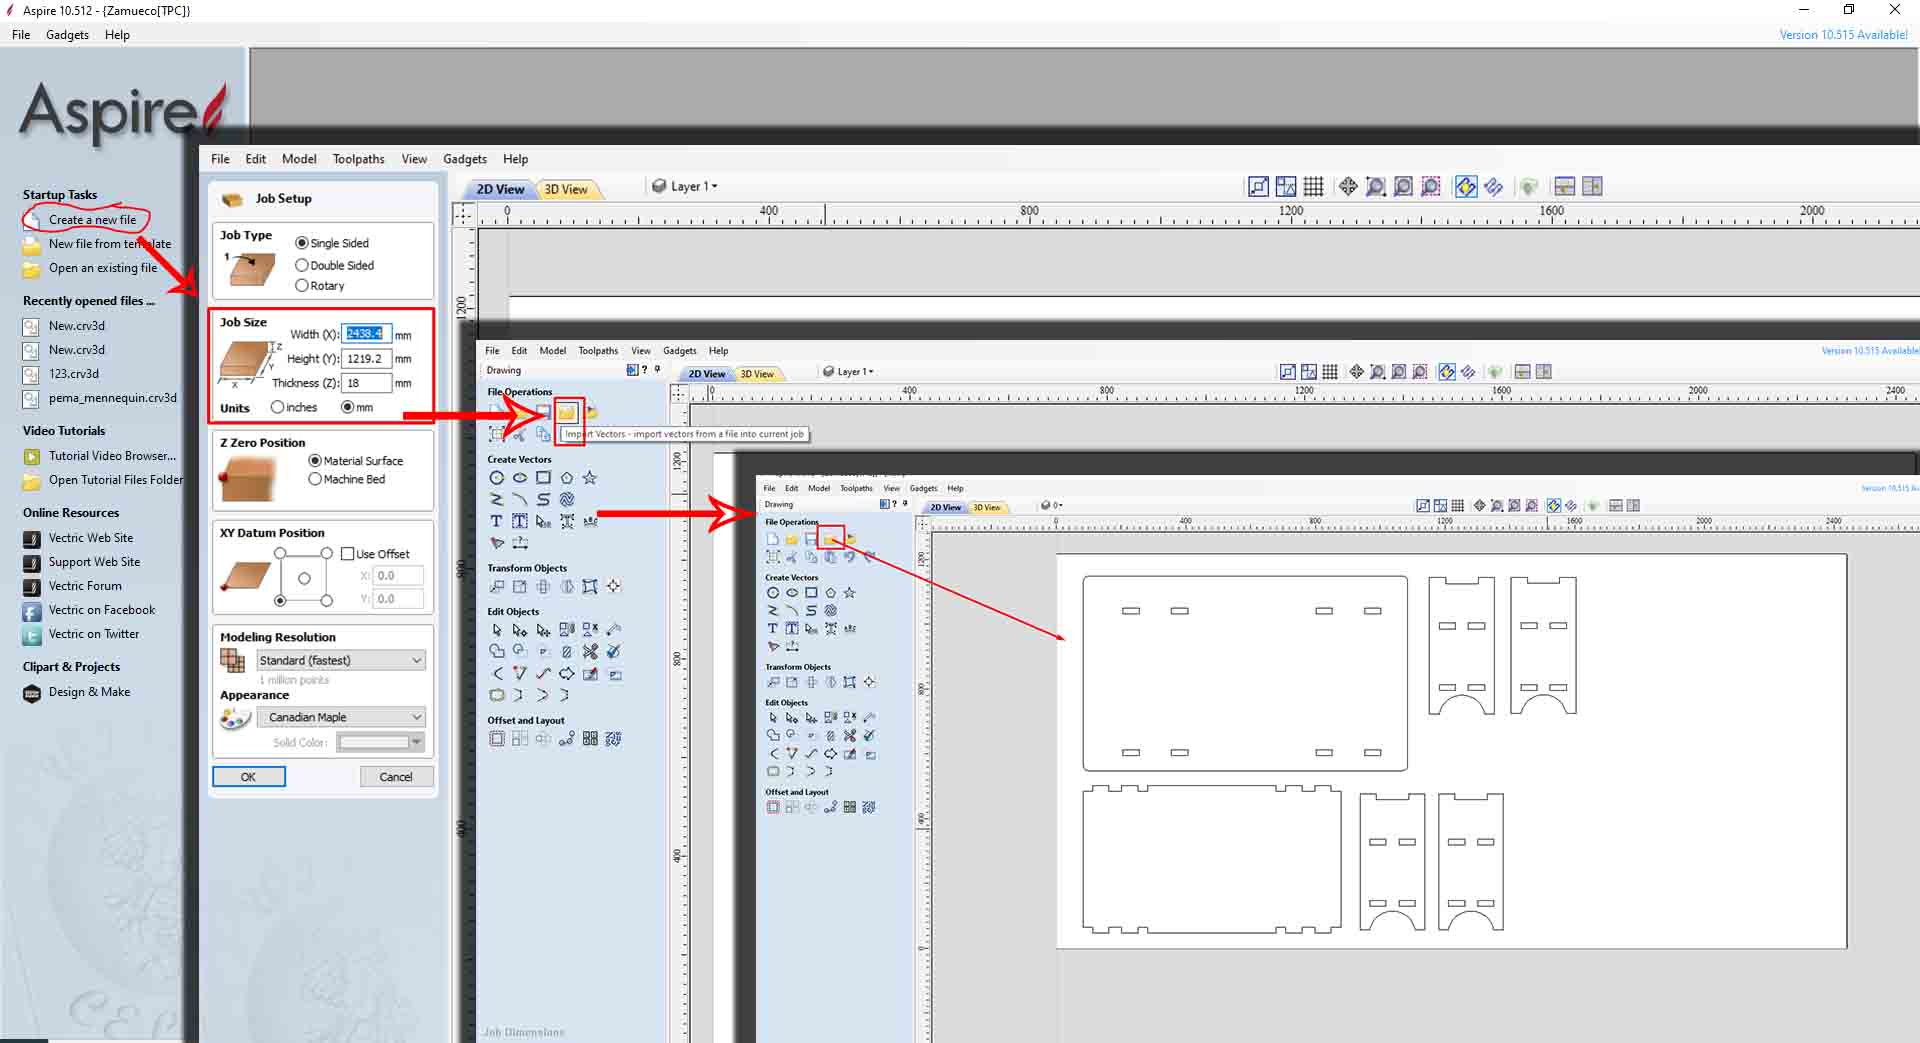Screen dimensions: 1920x1043
Task: Select Trim scissors tool in middle Edit Objects
Action: [x=590, y=651]
